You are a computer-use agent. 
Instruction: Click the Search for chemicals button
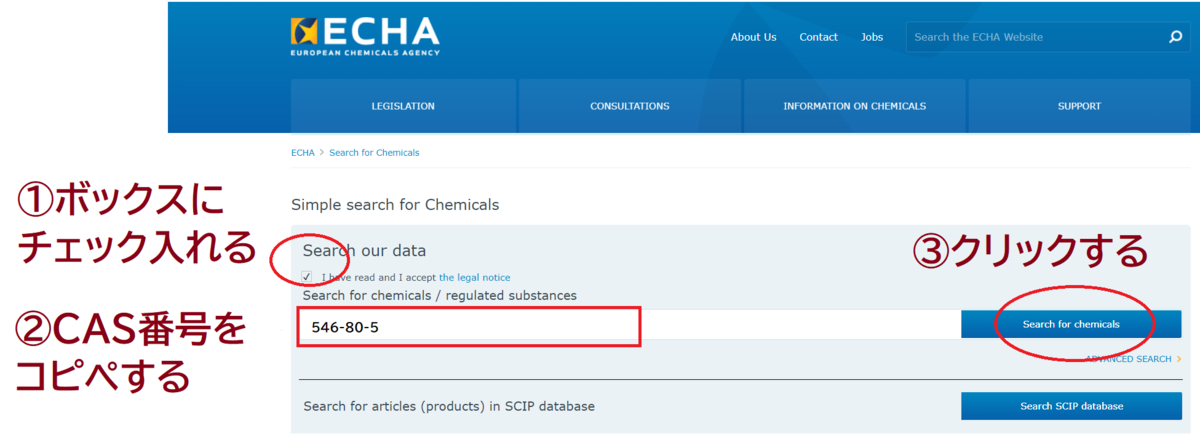[1071, 324]
